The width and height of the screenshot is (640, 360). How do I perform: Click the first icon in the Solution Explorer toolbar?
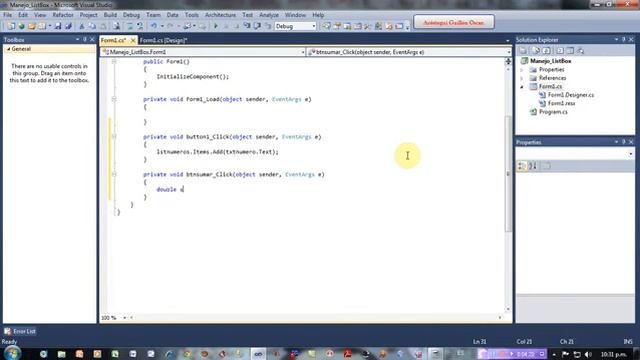[x=523, y=51]
